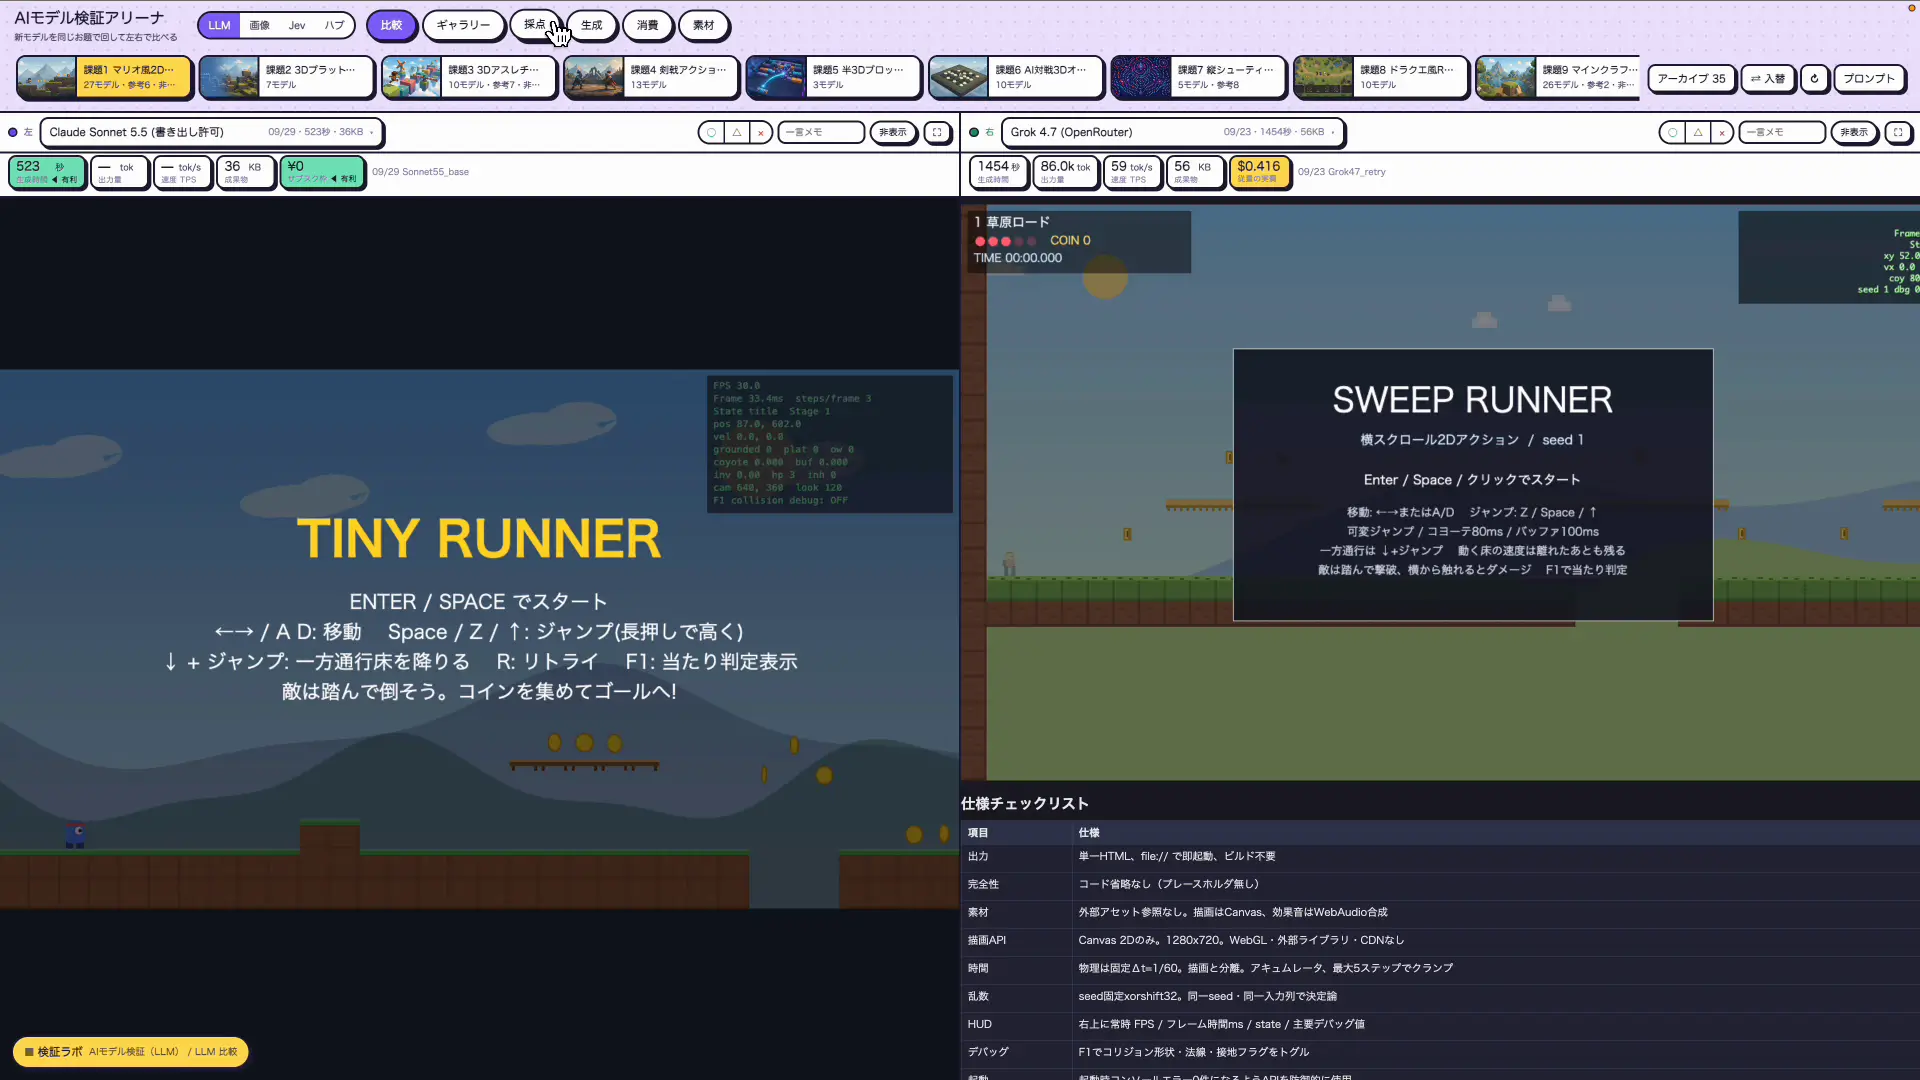Mark Claude Sonnet result with triangle rating

click(736, 132)
